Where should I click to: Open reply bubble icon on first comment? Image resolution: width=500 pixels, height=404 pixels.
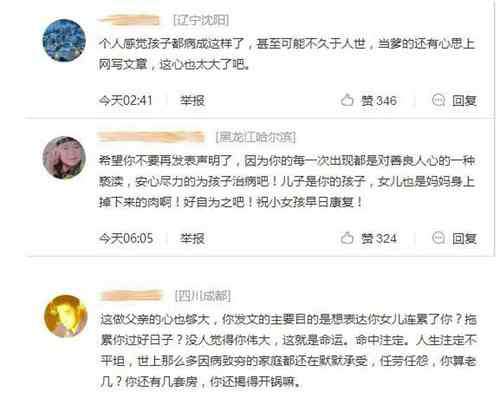(438, 100)
